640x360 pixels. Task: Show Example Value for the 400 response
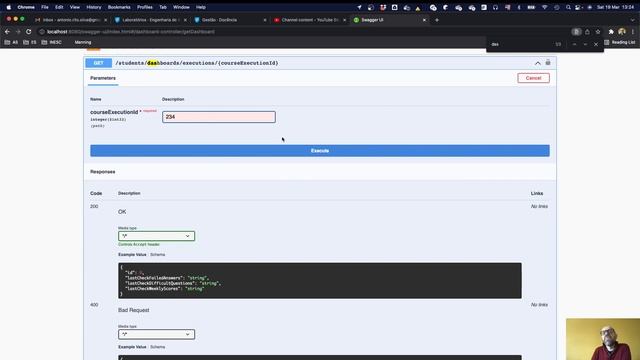pyautogui.click(x=132, y=347)
